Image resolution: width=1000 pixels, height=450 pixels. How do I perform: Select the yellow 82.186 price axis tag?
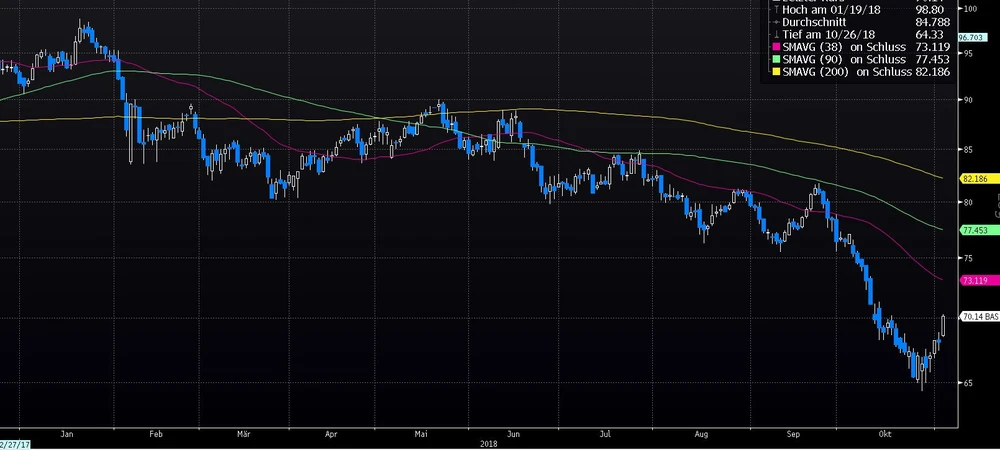[974, 178]
